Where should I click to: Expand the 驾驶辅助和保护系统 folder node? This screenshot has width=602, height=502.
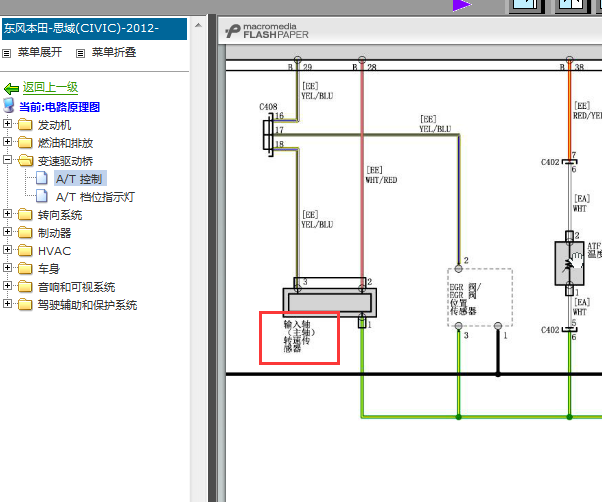pyautogui.click(x=7, y=304)
